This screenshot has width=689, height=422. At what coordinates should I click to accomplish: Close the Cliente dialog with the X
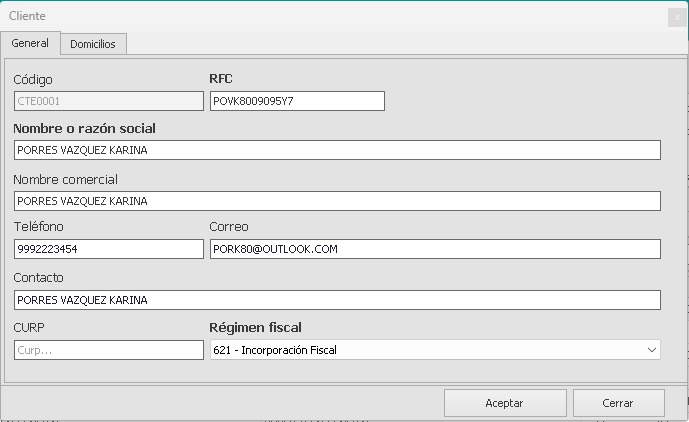click(677, 16)
